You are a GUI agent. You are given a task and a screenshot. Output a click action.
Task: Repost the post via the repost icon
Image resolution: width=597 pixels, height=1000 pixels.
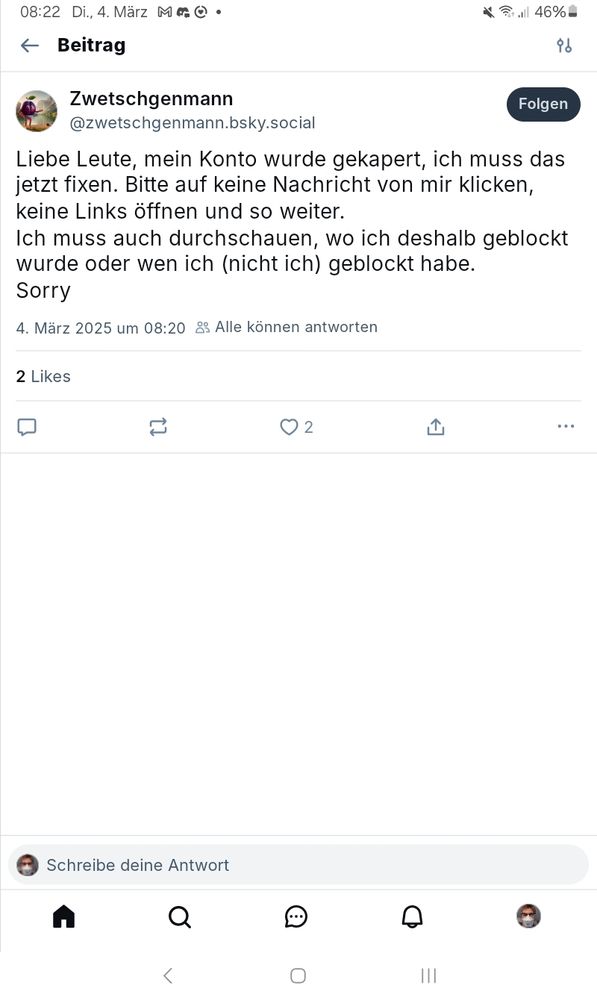[157, 426]
